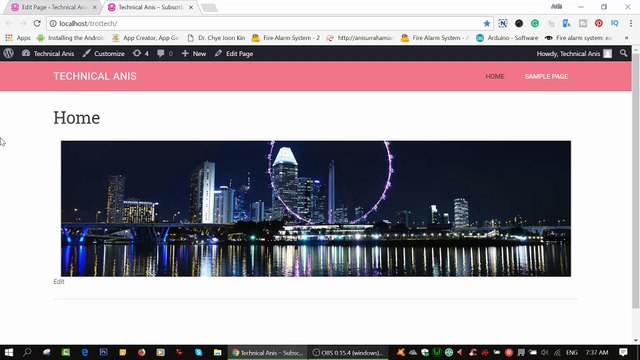Click the dashed-square N extension icon

(x=503, y=23)
